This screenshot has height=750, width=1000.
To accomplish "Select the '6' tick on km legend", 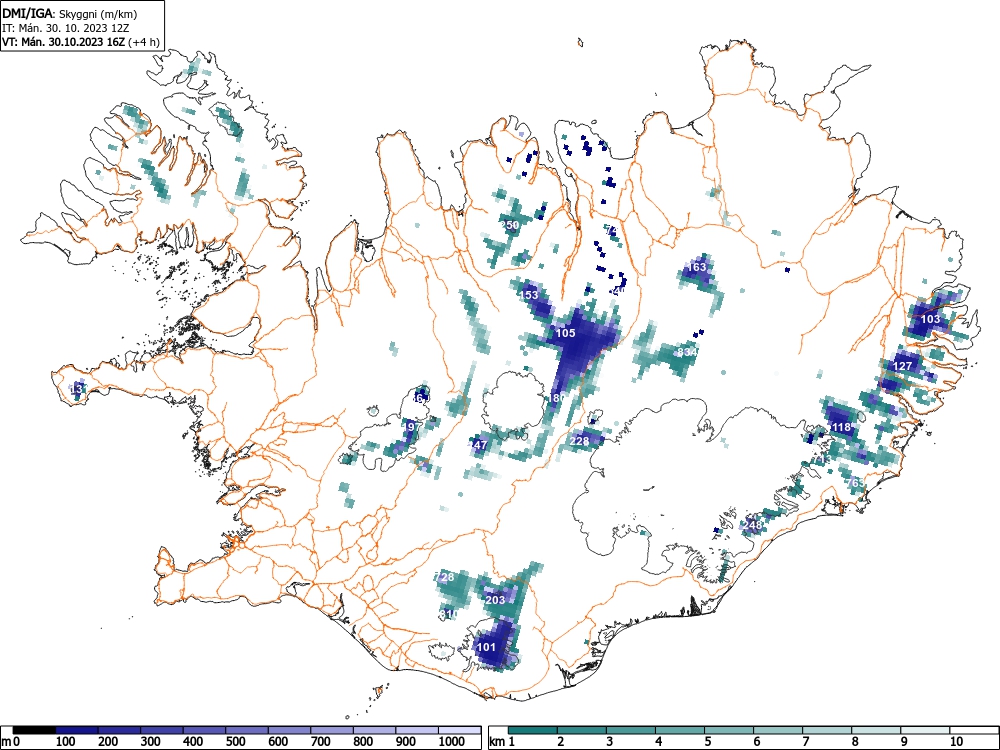I will tap(756, 742).
